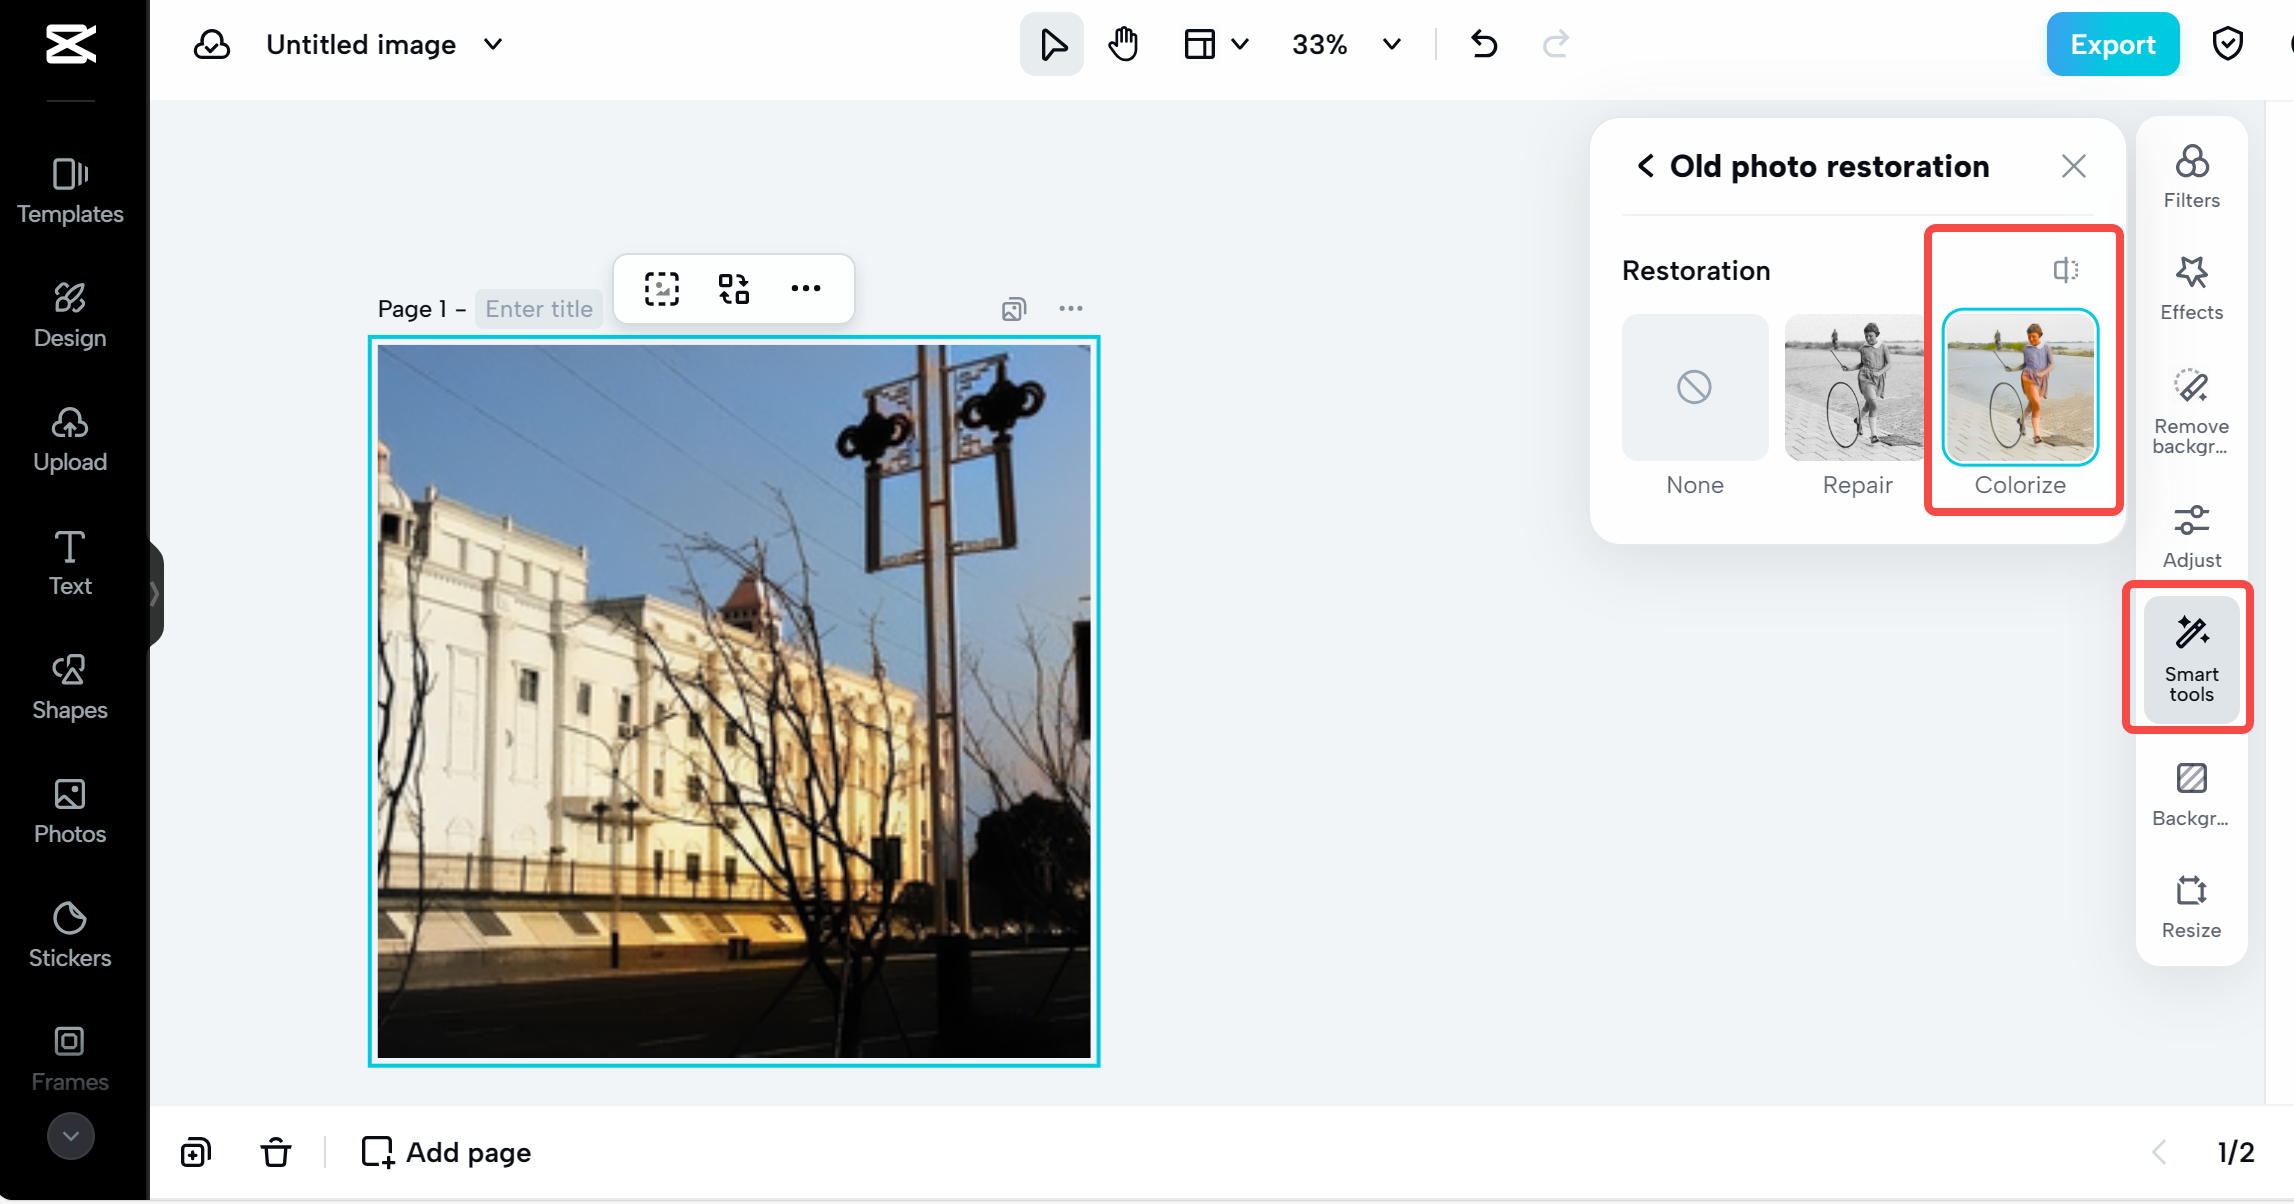
Task: Select the hand pan tool
Action: [1123, 44]
